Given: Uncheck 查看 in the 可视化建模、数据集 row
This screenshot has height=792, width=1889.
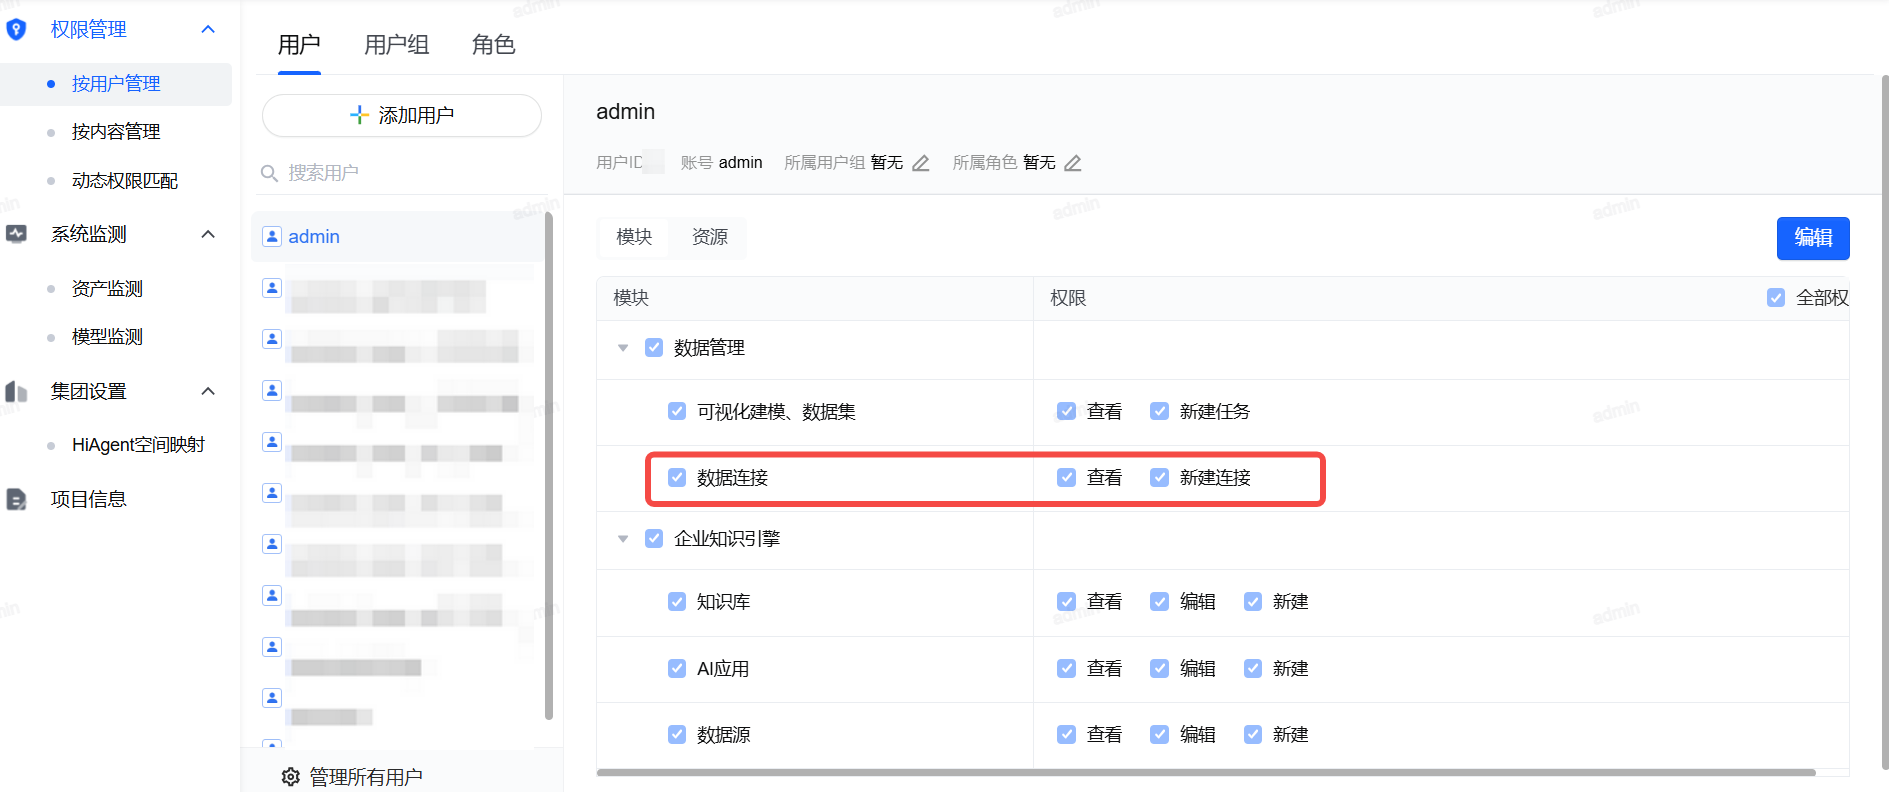Looking at the screenshot, I should tap(1066, 412).
